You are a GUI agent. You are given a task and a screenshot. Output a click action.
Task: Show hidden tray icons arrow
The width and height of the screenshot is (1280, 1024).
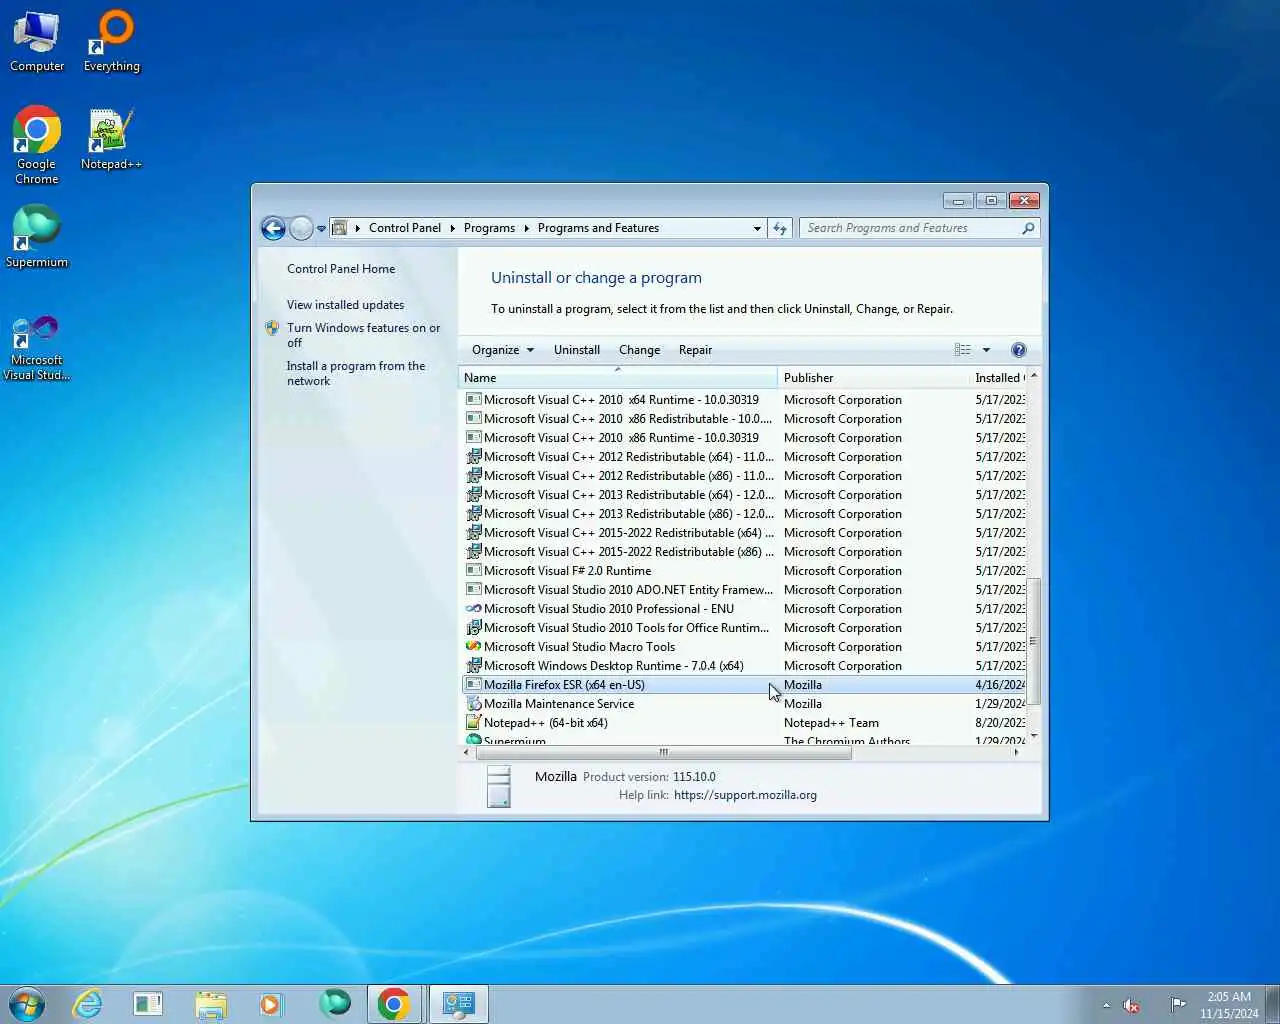(1106, 1005)
